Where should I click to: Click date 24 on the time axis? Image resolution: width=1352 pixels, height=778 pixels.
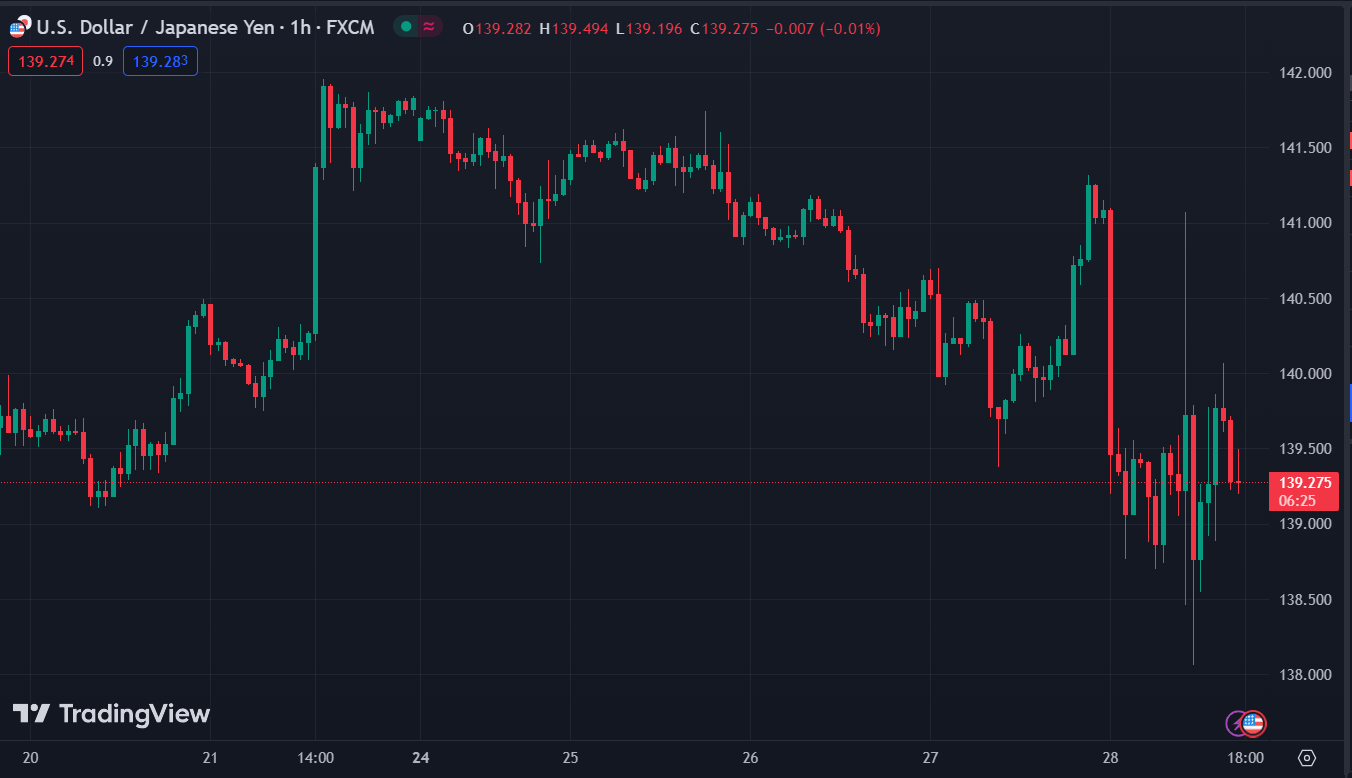click(x=420, y=757)
